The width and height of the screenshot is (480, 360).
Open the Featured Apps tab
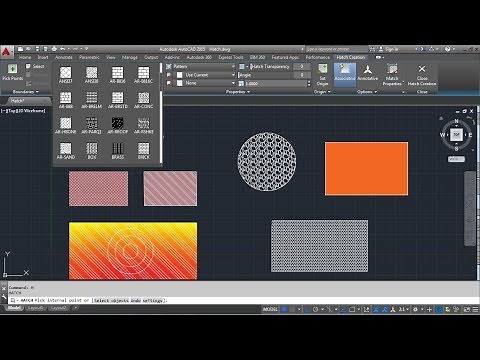coord(285,57)
